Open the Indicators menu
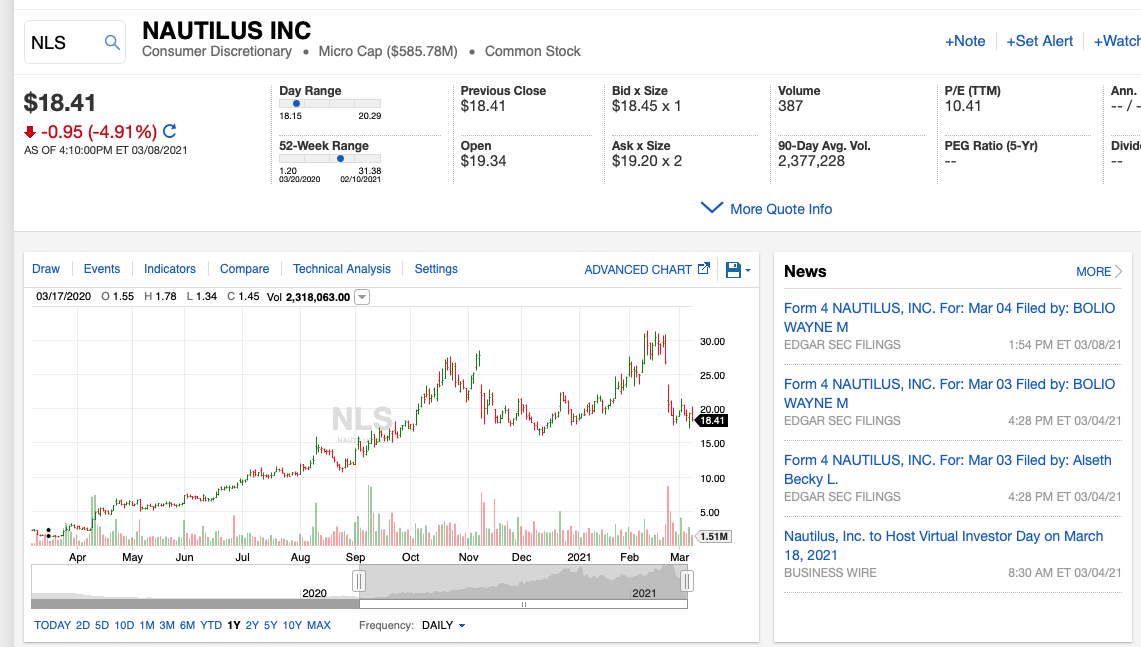This screenshot has width=1141, height=647. click(x=170, y=269)
